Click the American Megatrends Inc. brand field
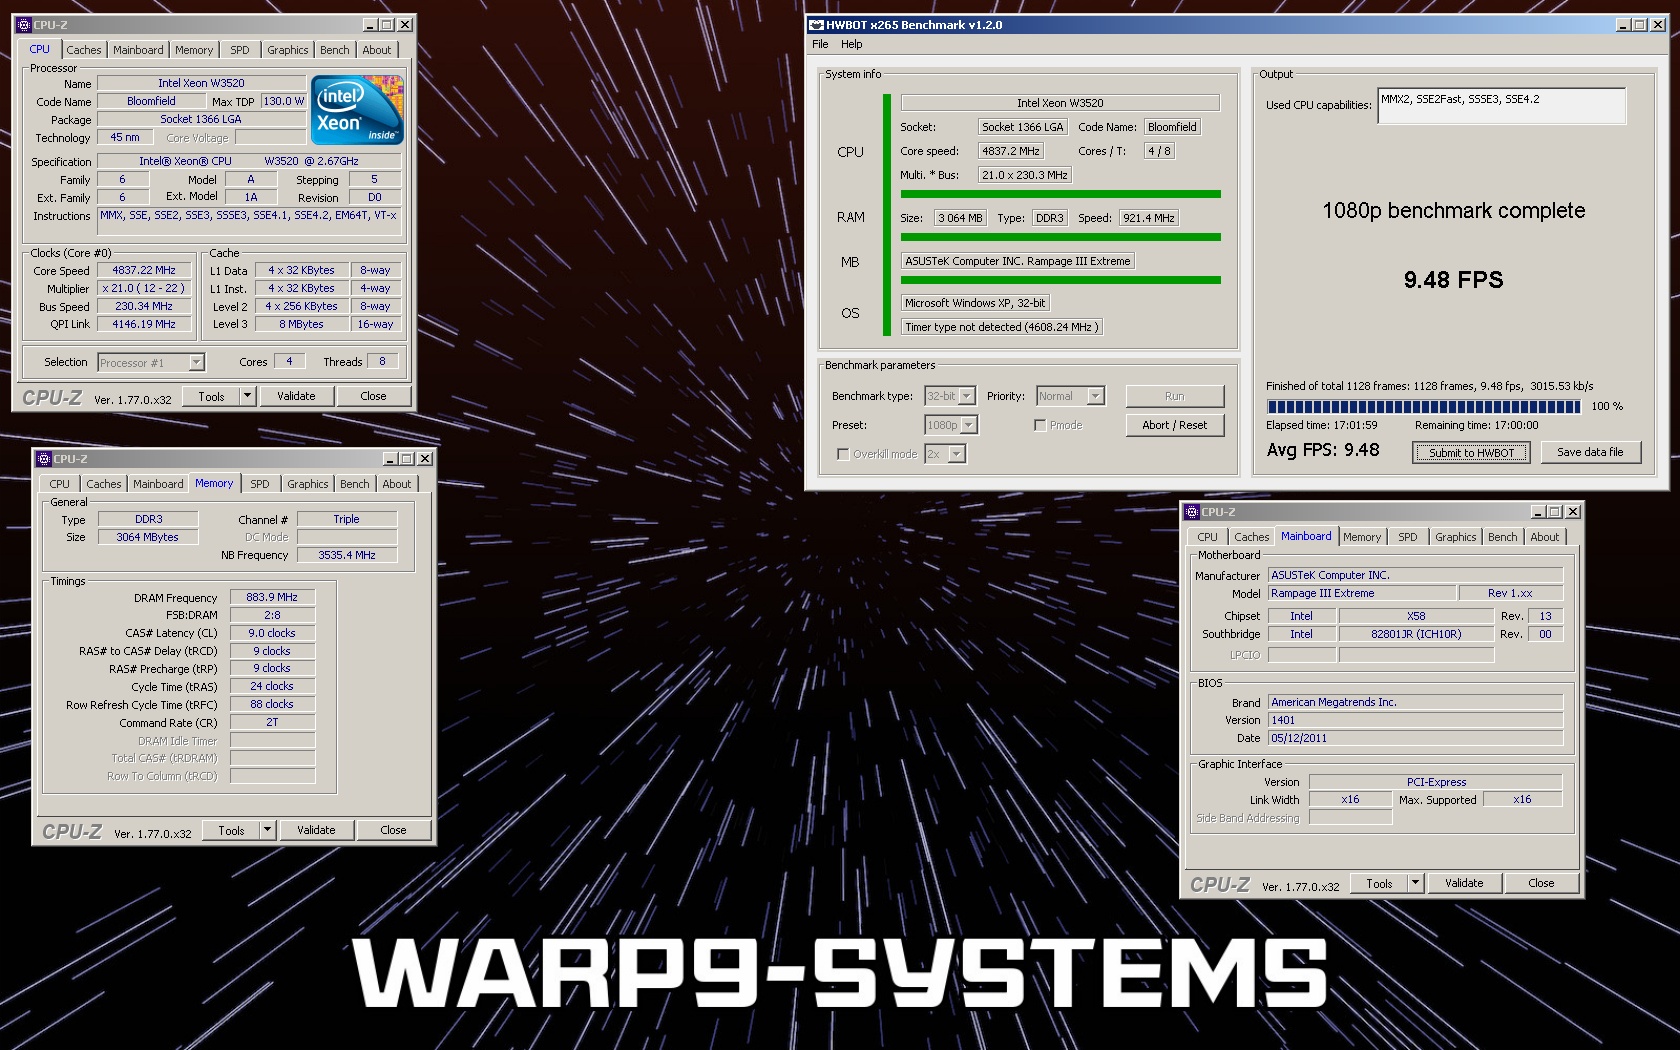 (1415, 702)
